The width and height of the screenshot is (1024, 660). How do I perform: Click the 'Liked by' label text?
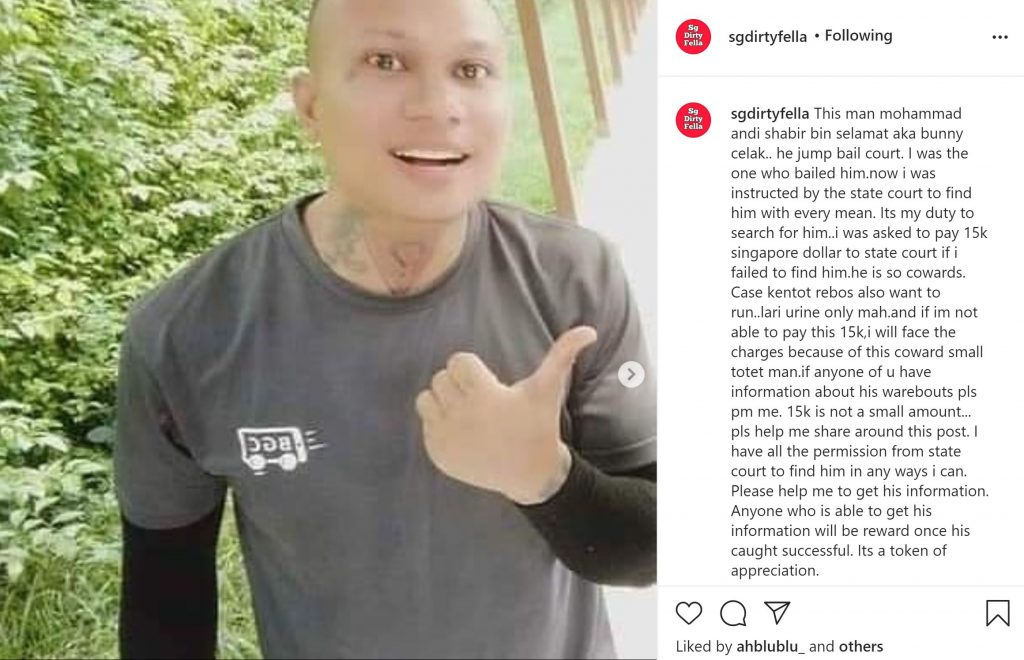coord(704,646)
